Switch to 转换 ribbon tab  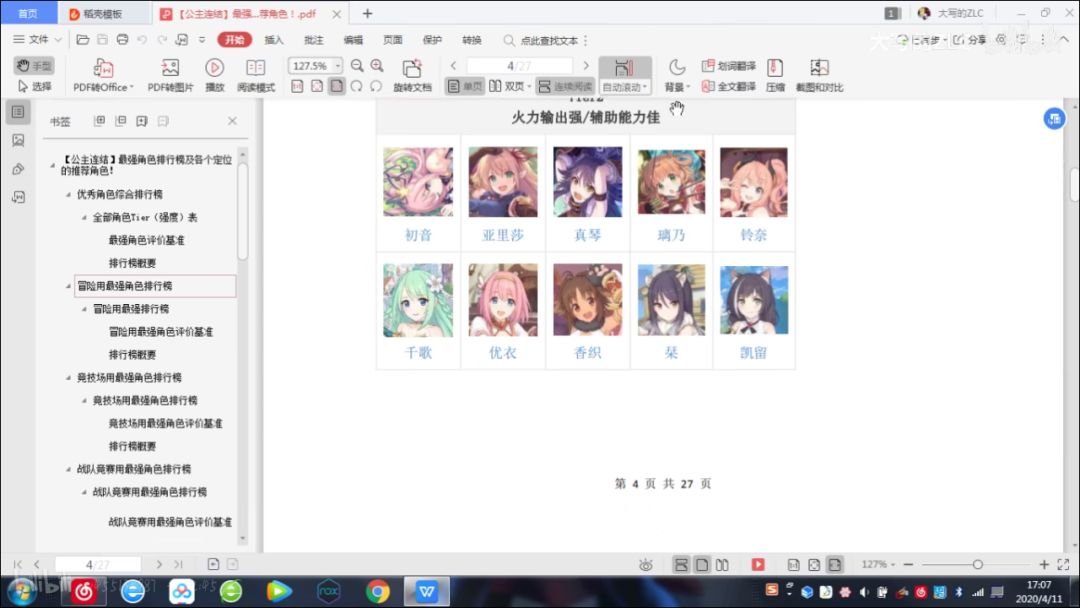click(472, 40)
